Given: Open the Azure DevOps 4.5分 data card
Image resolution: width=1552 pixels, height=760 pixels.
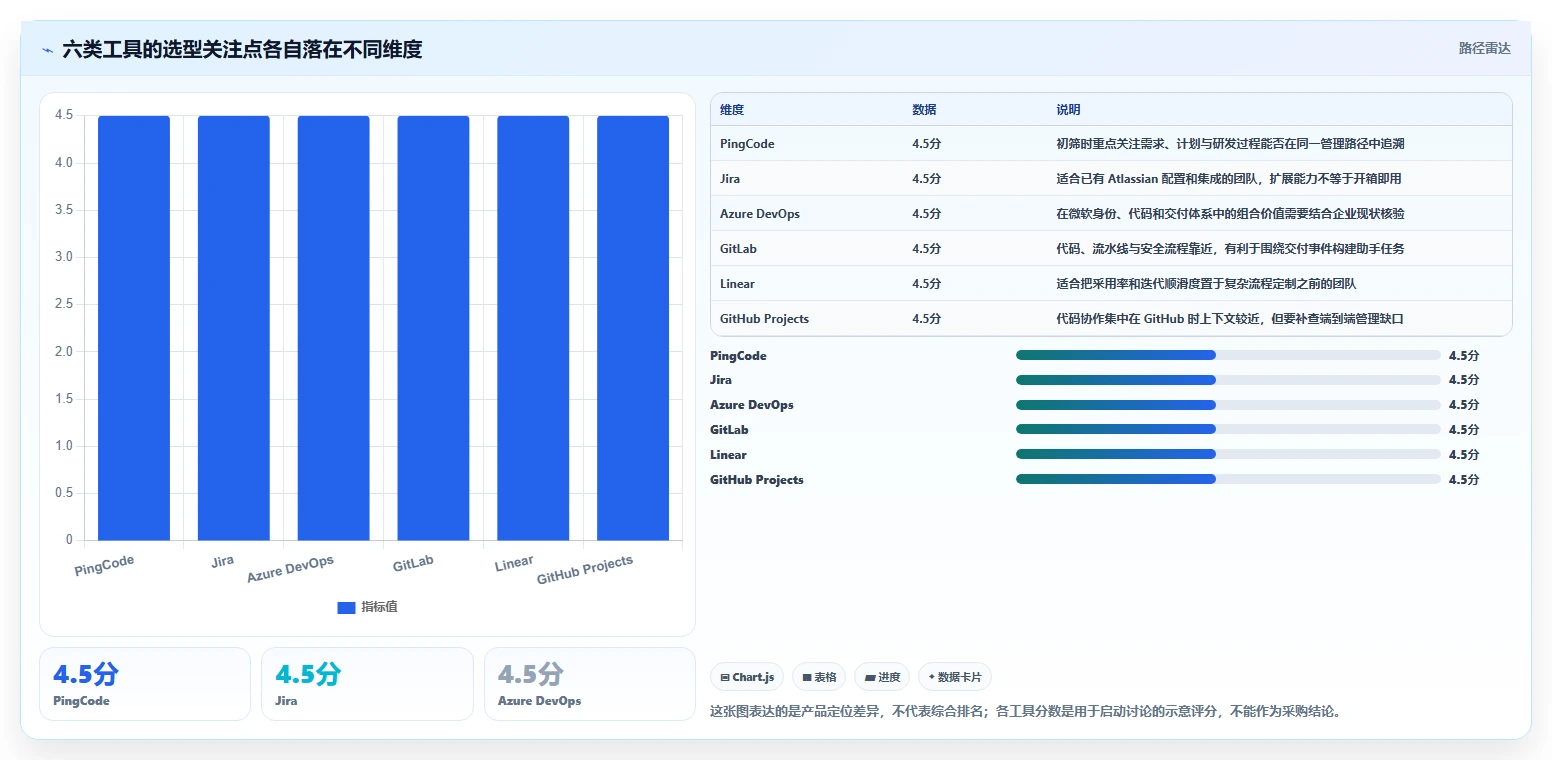Looking at the screenshot, I should coord(590,684).
